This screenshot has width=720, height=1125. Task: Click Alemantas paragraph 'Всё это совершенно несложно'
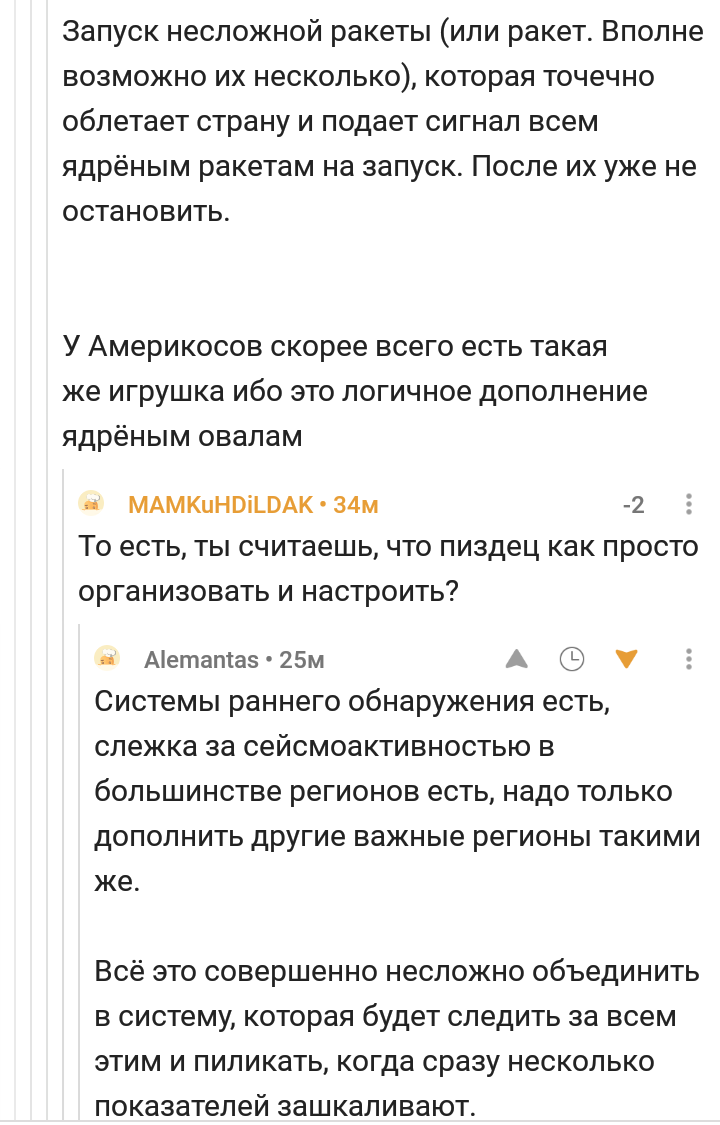point(397,1038)
